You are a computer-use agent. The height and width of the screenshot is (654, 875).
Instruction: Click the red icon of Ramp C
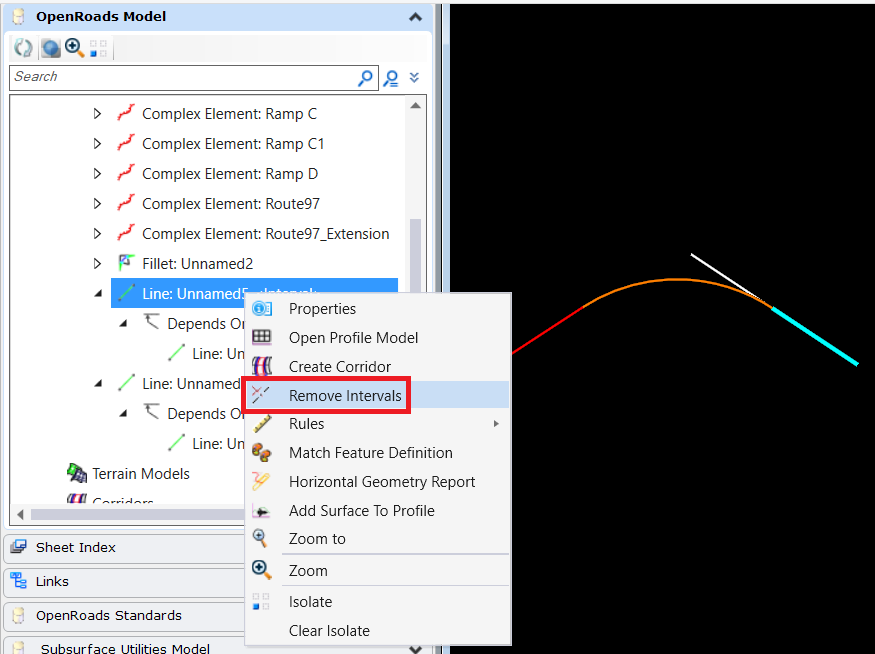point(126,113)
